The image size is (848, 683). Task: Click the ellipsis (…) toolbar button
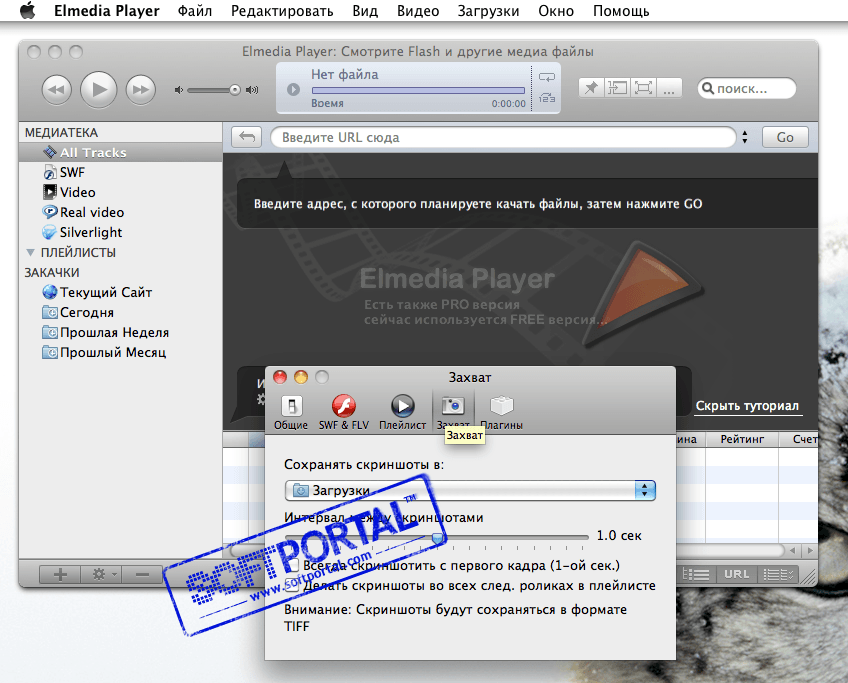point(669,88)
